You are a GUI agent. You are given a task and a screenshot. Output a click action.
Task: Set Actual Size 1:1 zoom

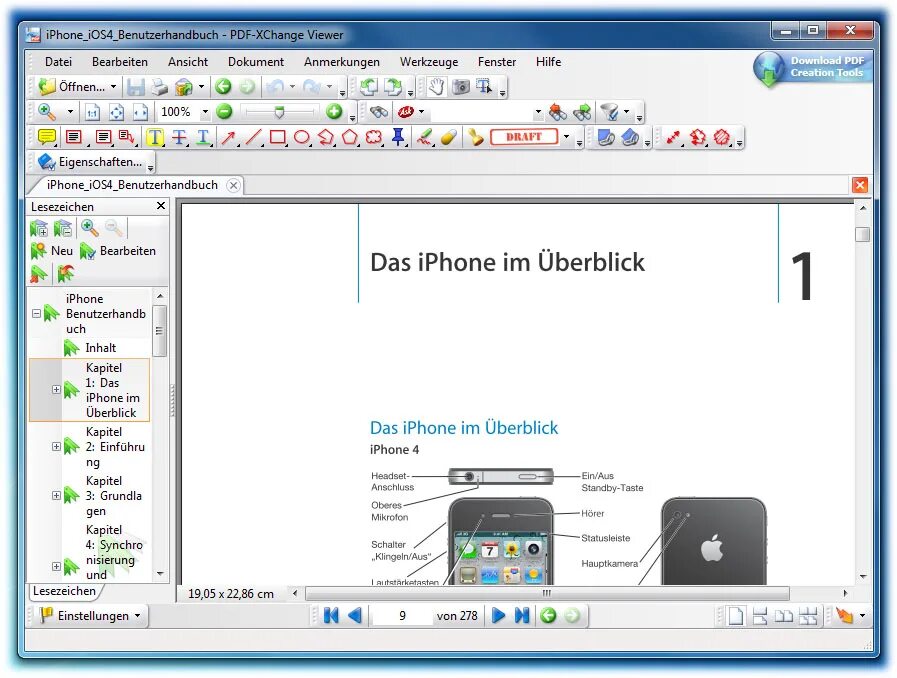(x=92, y=112)
